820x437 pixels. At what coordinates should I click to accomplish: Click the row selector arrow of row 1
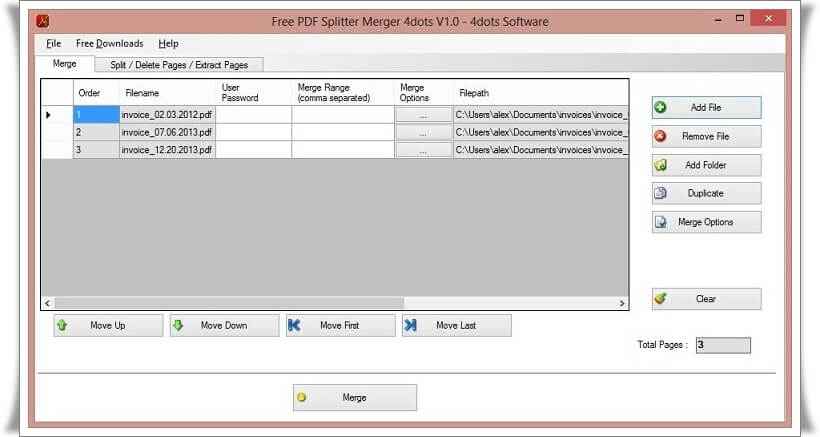click(49, 115)
